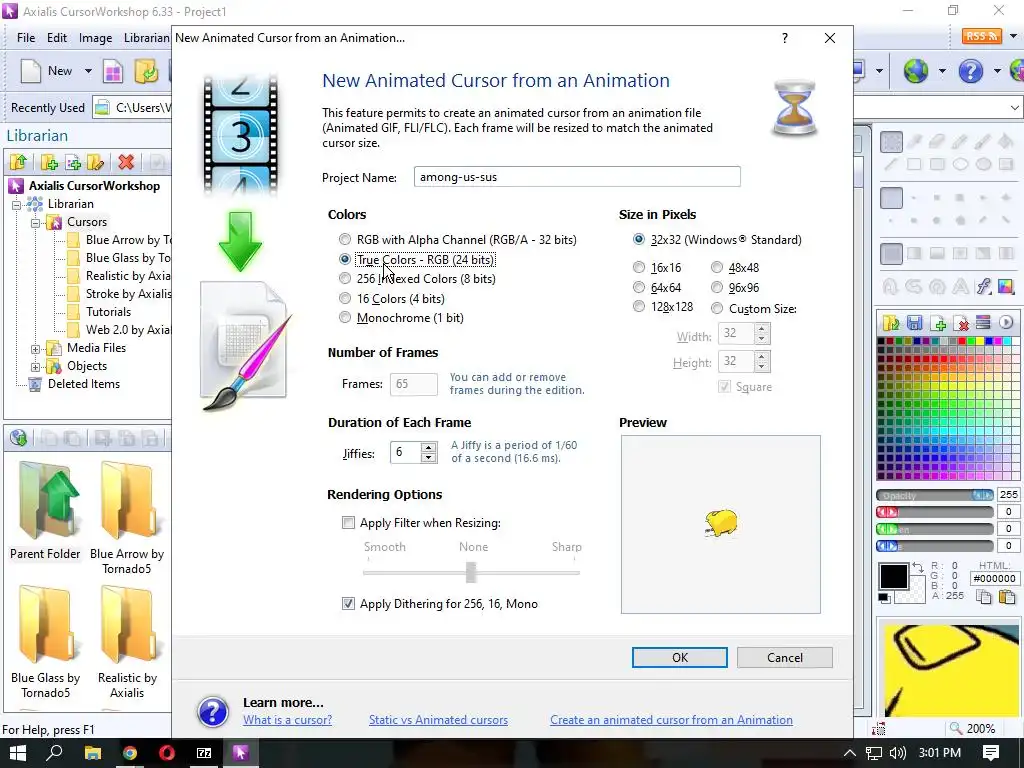Open Static vs Animated cursors link

point(438,720)
